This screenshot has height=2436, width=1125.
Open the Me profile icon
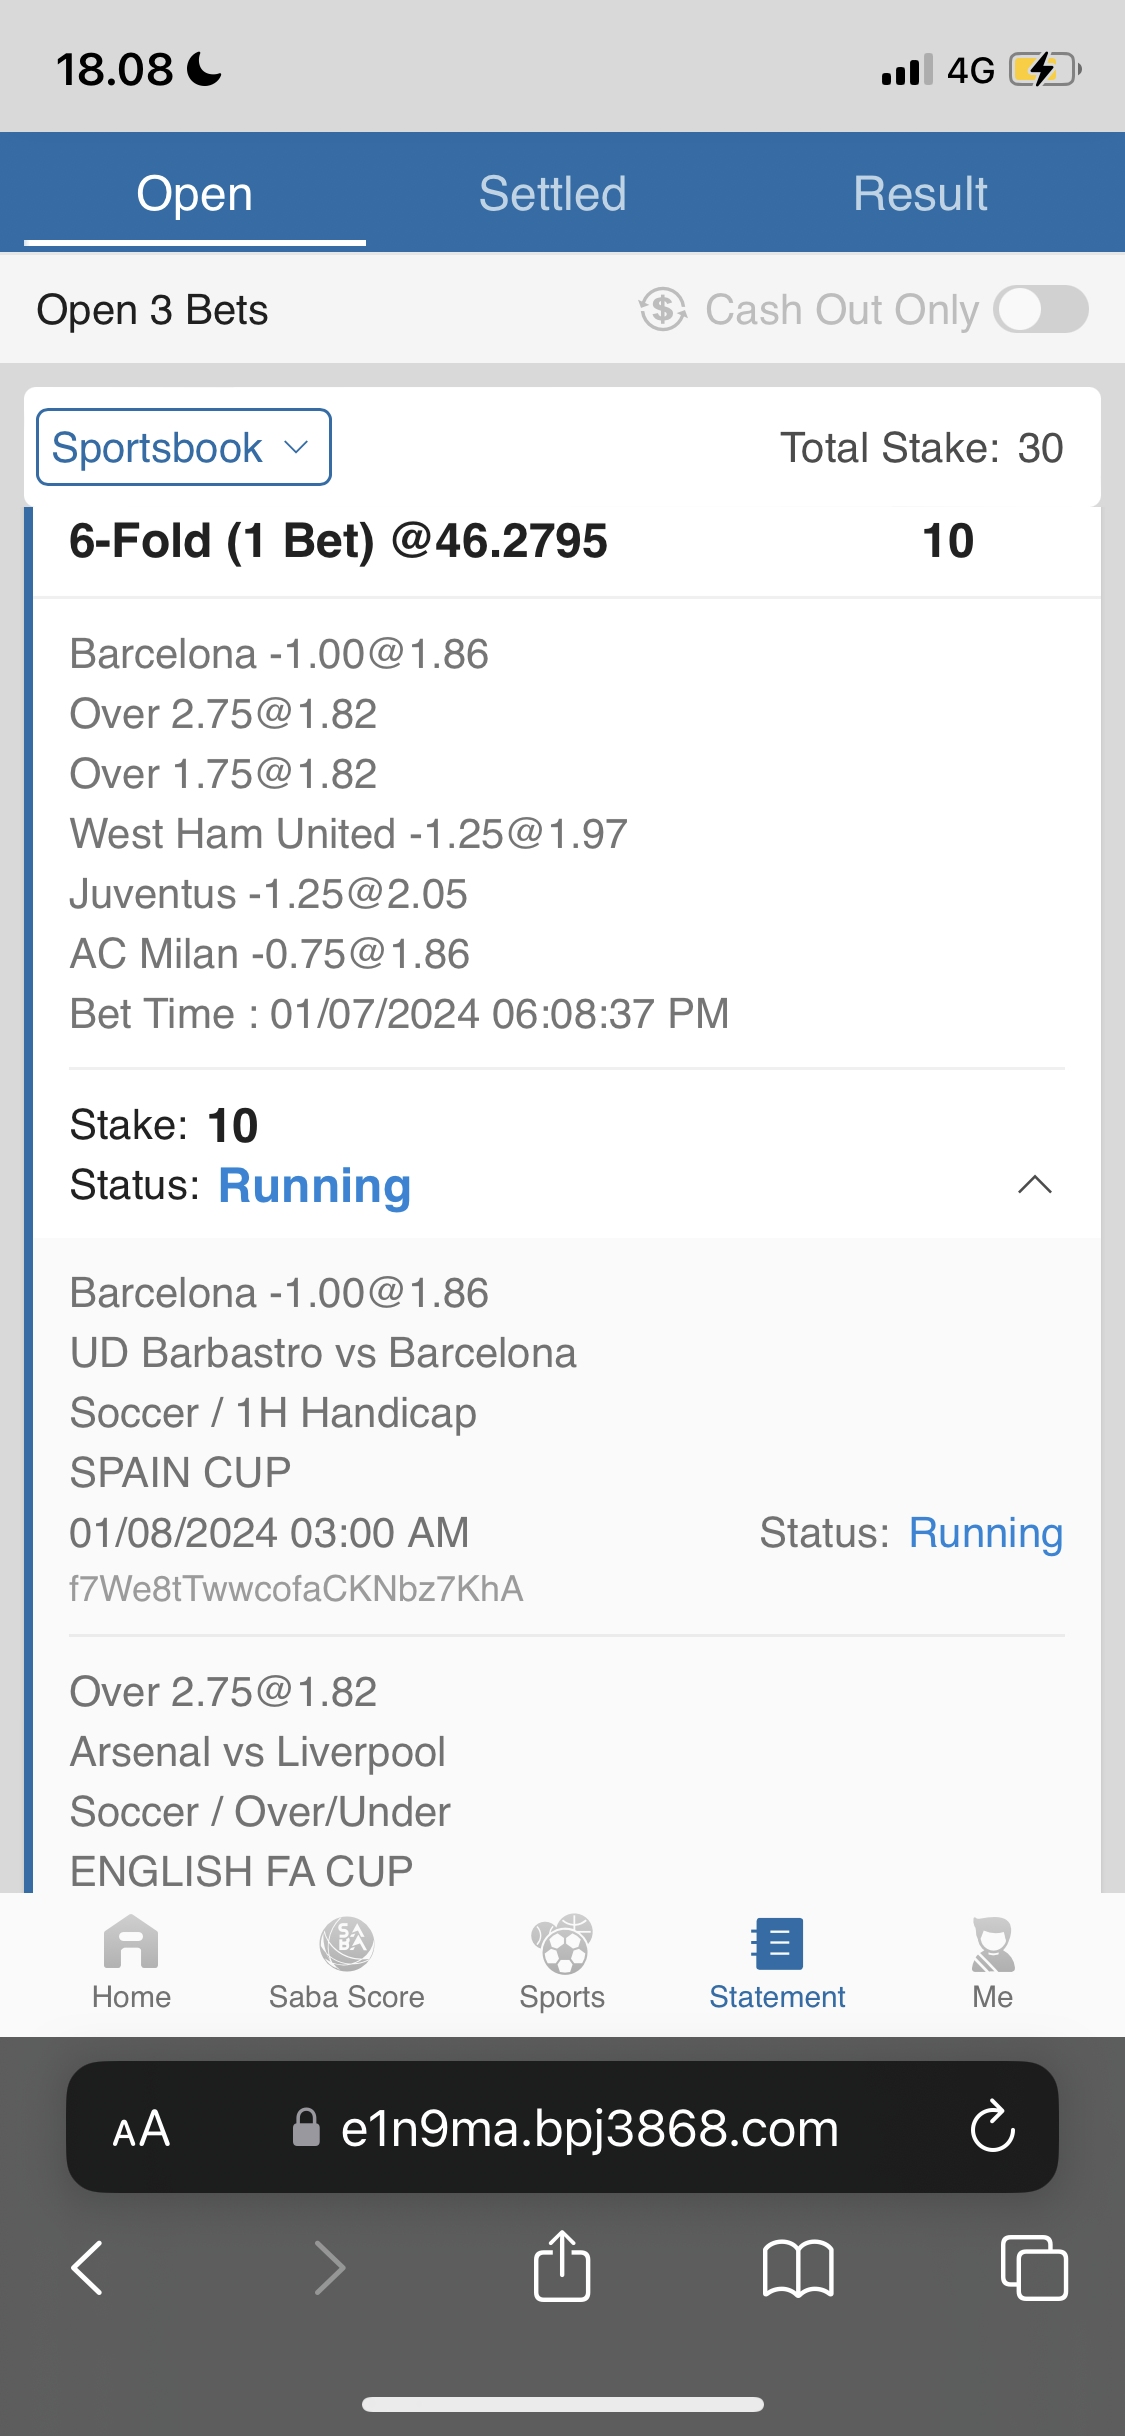tap(992, 1944)
